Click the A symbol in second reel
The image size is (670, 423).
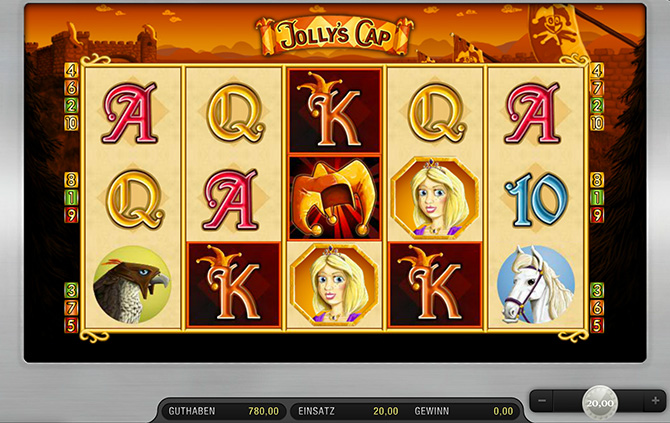click(233, 199)
